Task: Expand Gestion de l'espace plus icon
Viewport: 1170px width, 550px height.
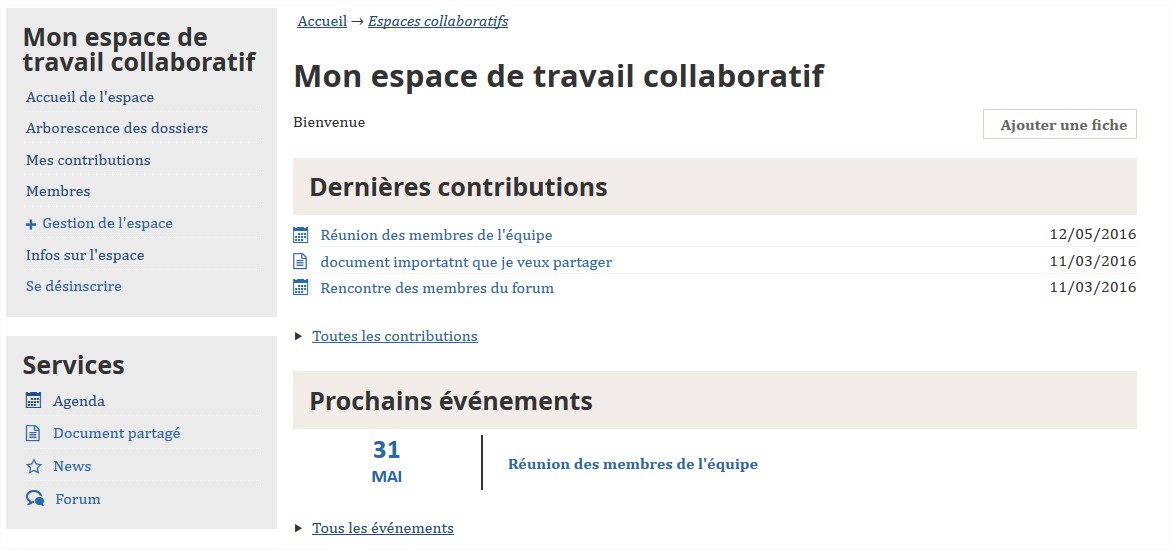Action: tap(31, 224)
